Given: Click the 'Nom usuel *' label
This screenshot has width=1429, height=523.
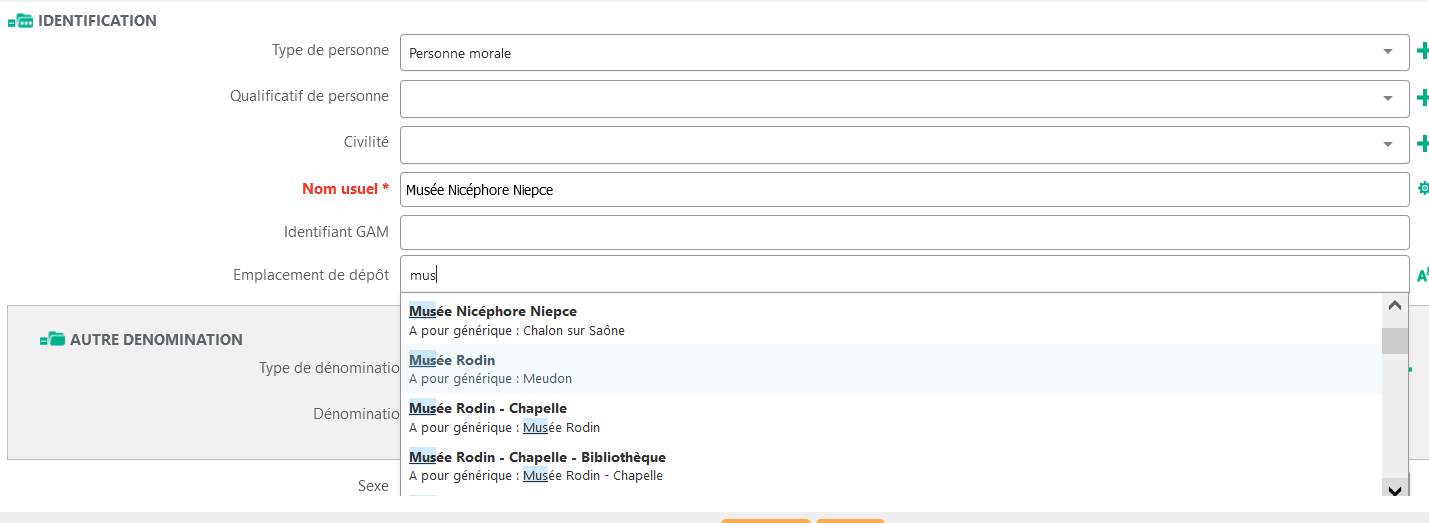Looking at the screenshot, I should pyautogui.click(x=345, y=188).
